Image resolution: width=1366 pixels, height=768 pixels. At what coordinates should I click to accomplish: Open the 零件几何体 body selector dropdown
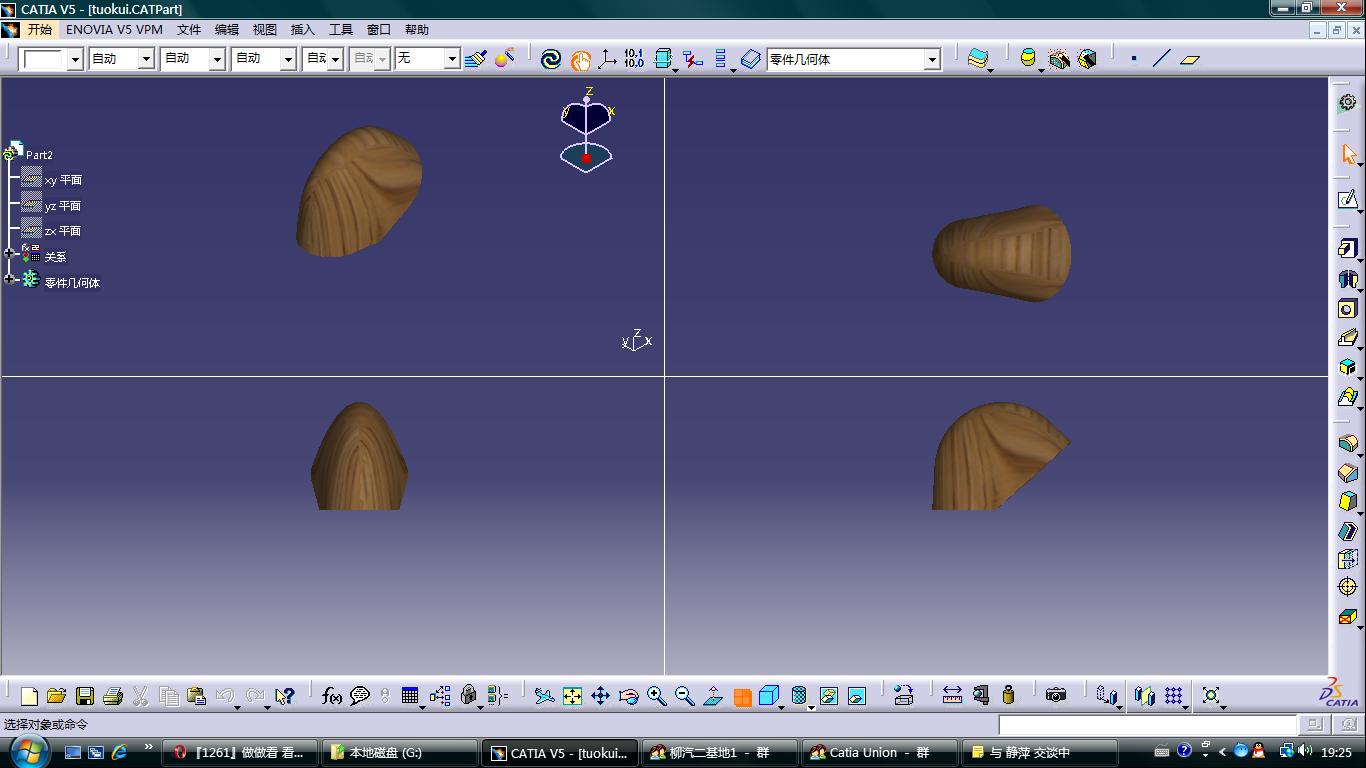[932, 59]
